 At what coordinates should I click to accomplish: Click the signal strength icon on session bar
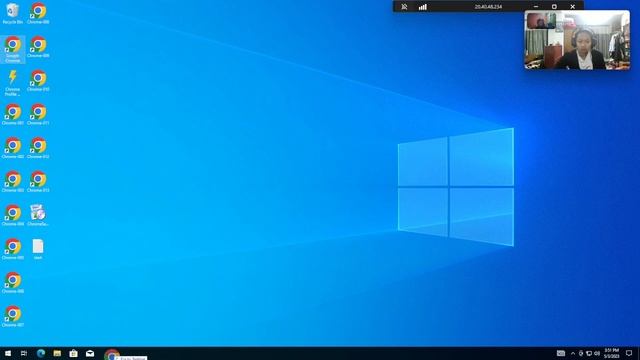pos(422,7)
